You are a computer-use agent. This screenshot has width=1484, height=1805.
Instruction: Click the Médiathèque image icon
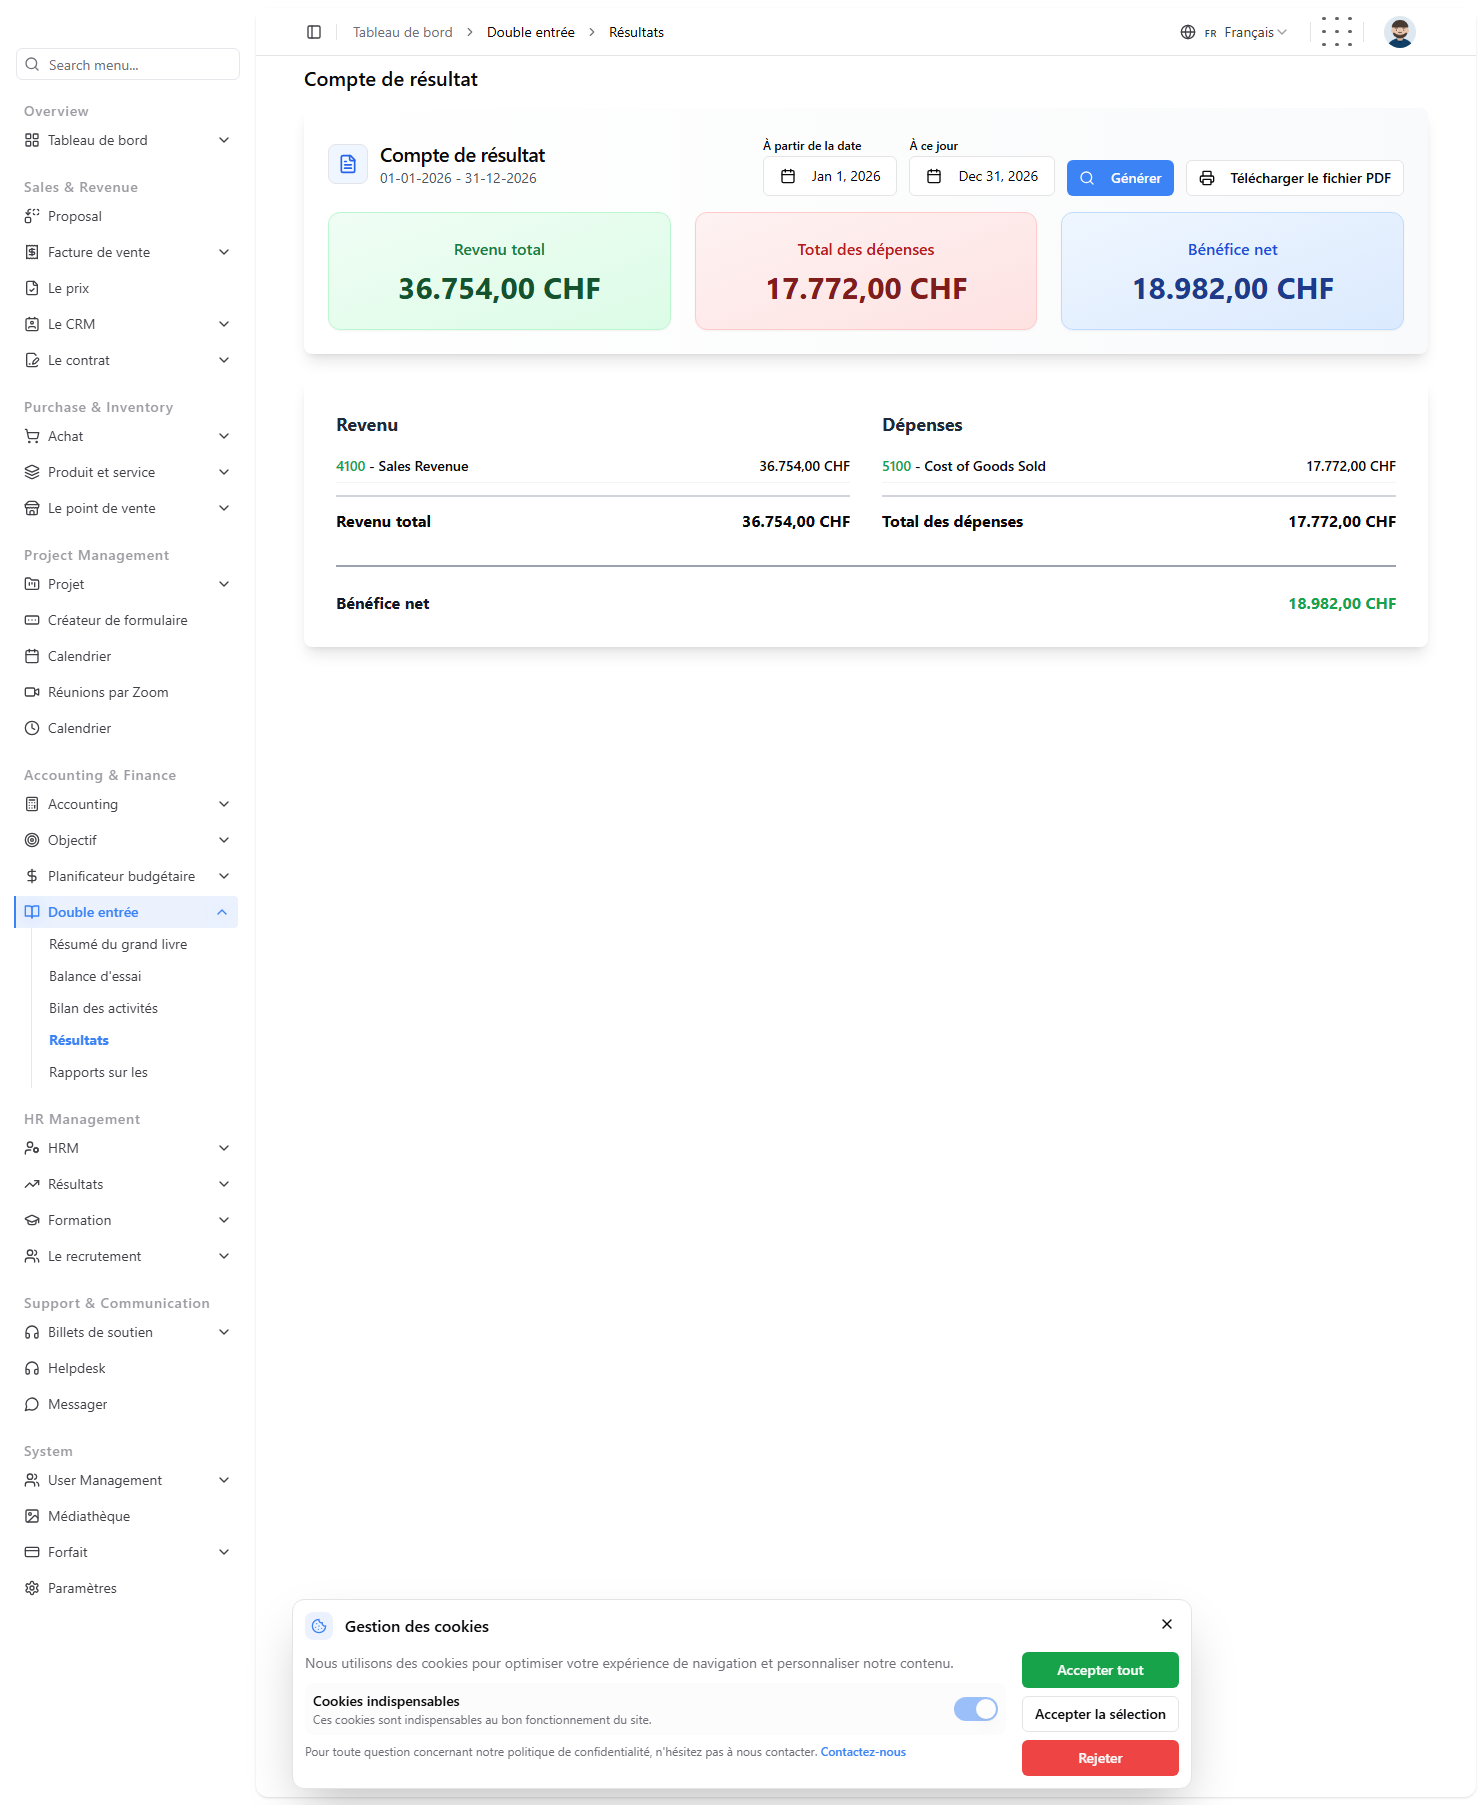click(32, 1516)
